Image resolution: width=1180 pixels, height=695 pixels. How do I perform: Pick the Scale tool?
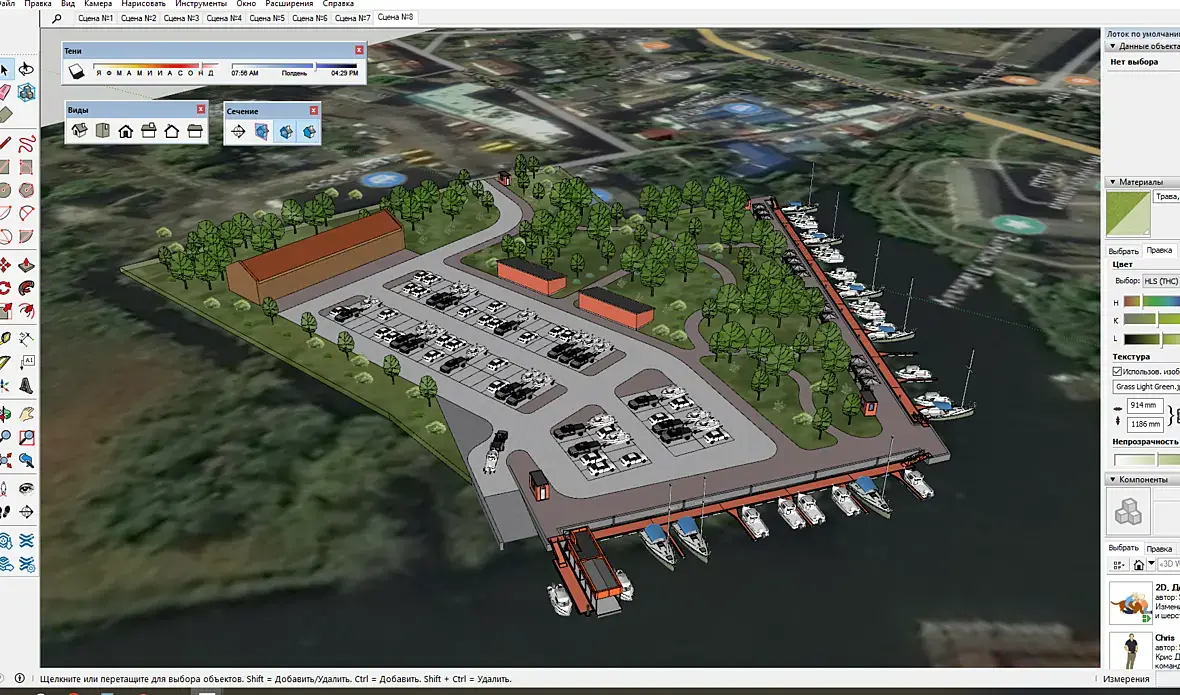5,311
